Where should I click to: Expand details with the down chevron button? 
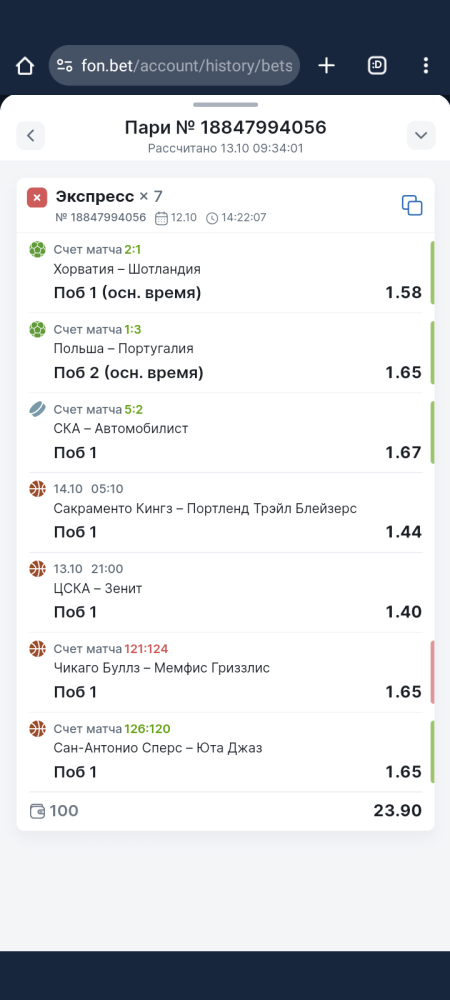click(421, 135)
